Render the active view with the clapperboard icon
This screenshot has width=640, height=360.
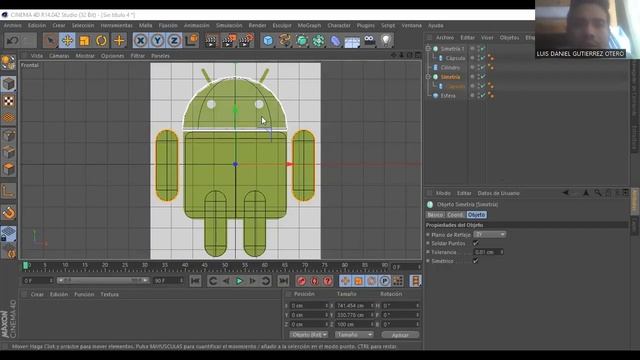pyautogui.click(x=211, y=40)
